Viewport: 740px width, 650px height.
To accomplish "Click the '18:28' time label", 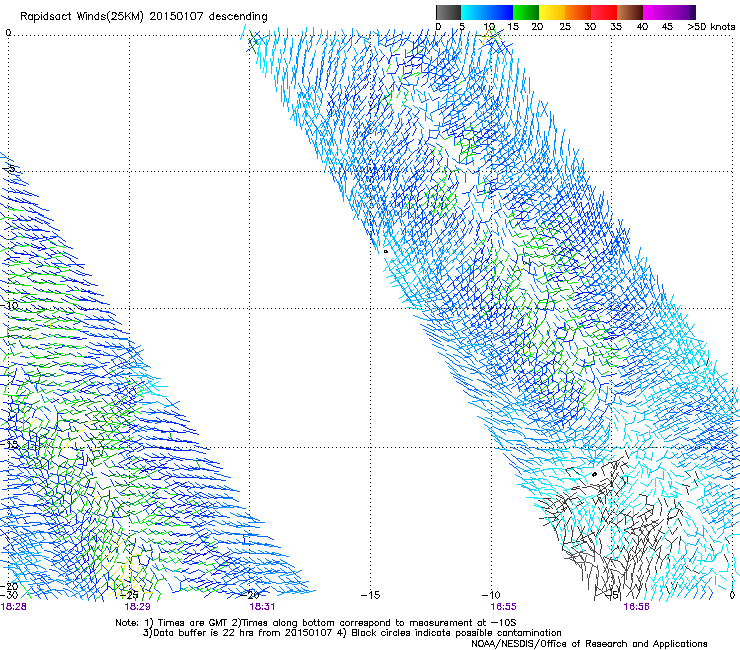I will 14,607.
